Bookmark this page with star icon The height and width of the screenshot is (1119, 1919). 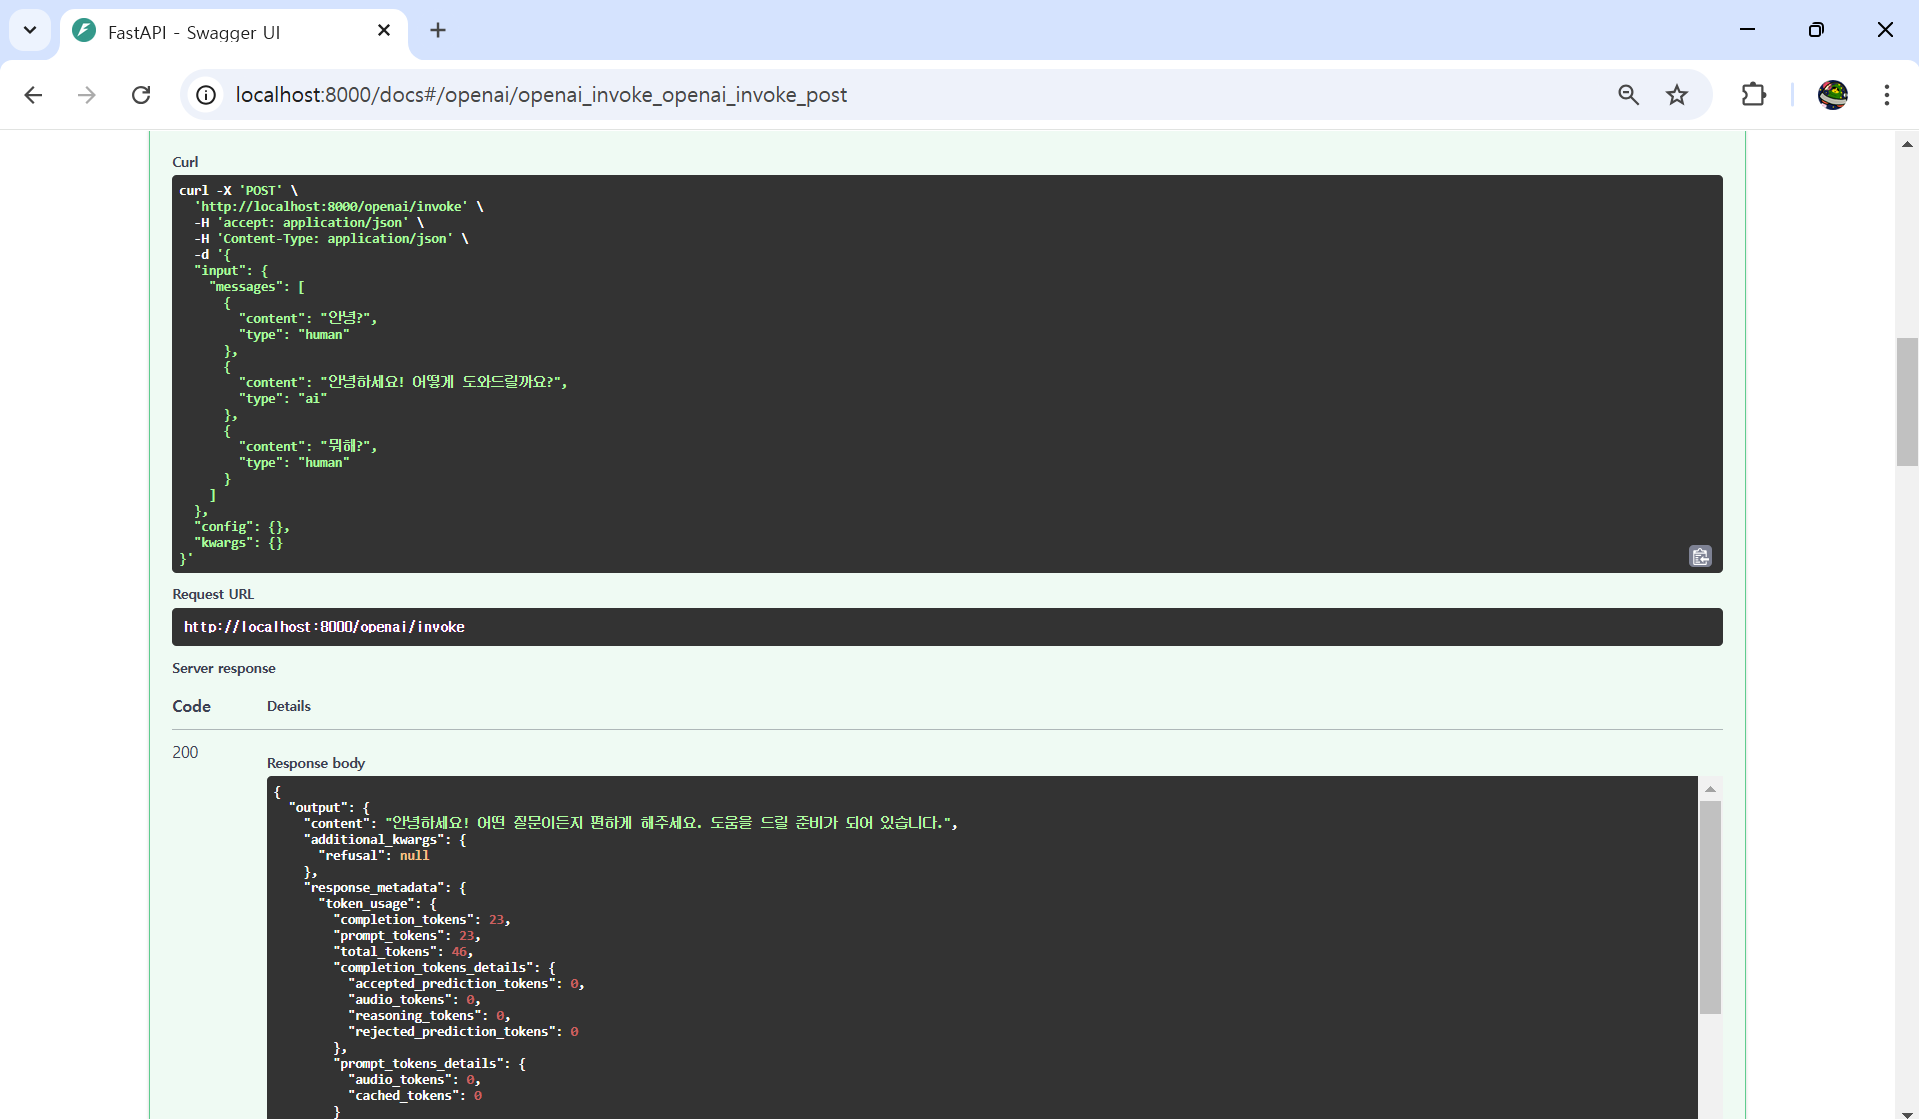[1677, 95]
